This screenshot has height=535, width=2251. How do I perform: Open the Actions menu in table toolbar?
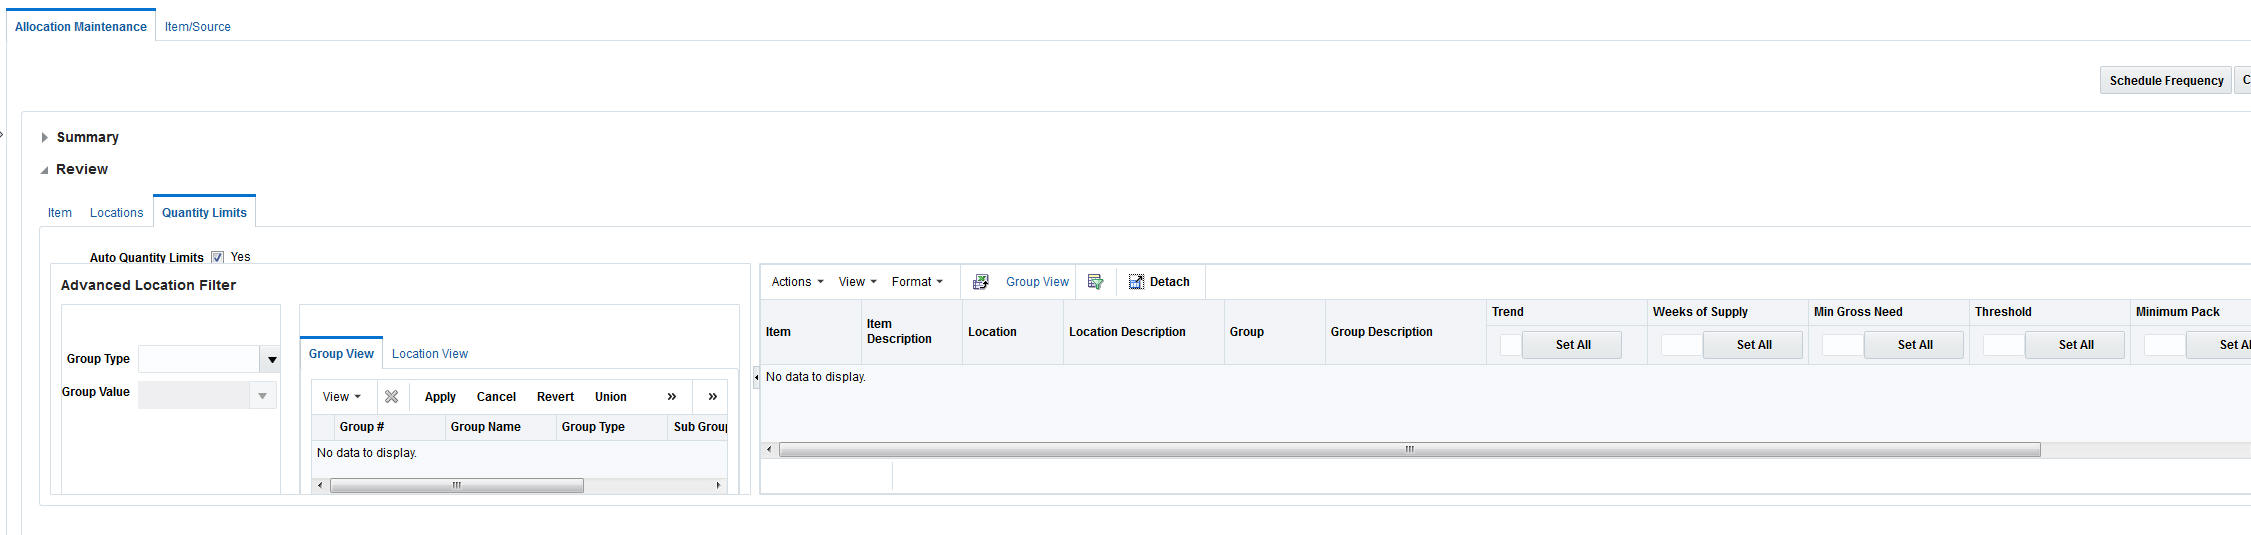point(797,282)
